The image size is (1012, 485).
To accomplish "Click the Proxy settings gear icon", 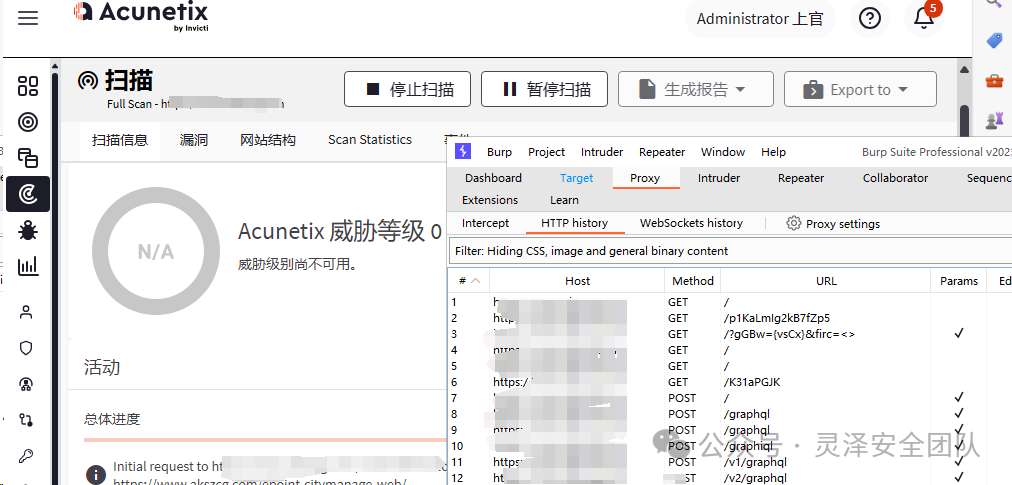I will [x=793, y=223].
